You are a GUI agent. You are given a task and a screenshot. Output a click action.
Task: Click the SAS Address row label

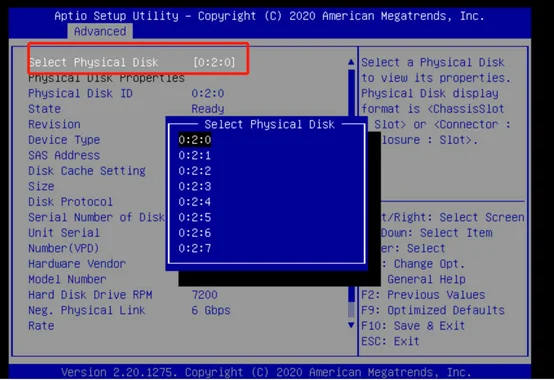pos(64,156)
